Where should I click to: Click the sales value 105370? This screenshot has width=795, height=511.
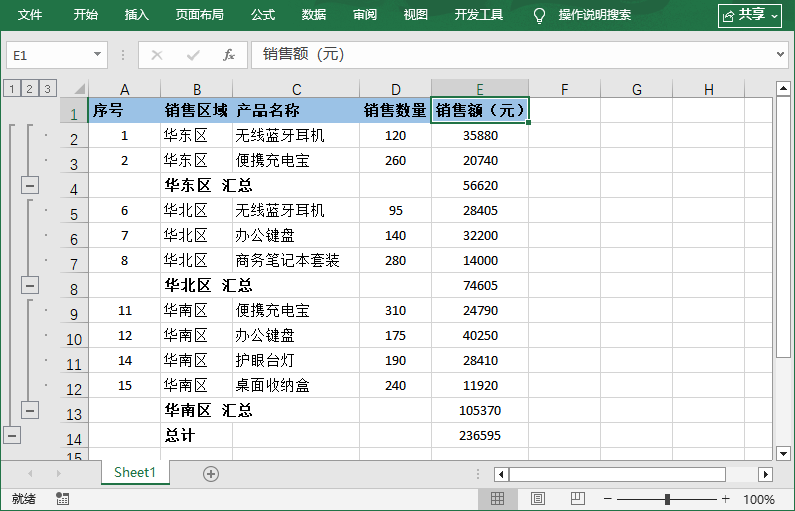point(480,410)
